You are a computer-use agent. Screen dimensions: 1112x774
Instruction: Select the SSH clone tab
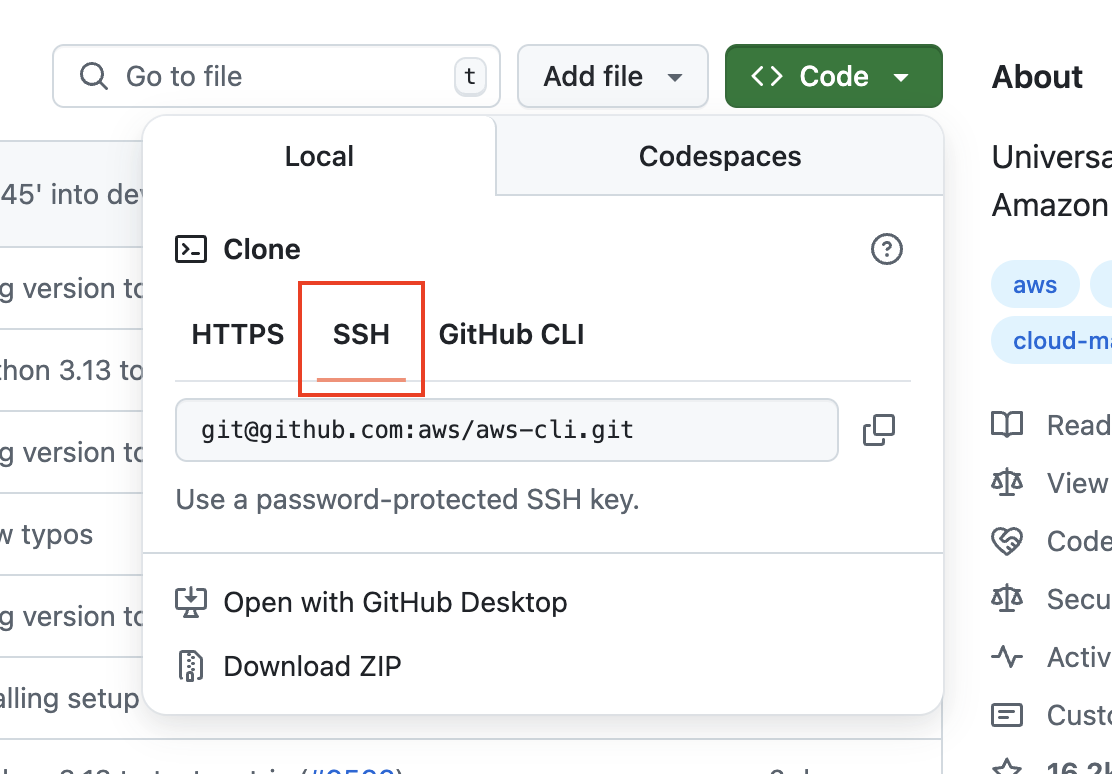[x=361, y=334]
